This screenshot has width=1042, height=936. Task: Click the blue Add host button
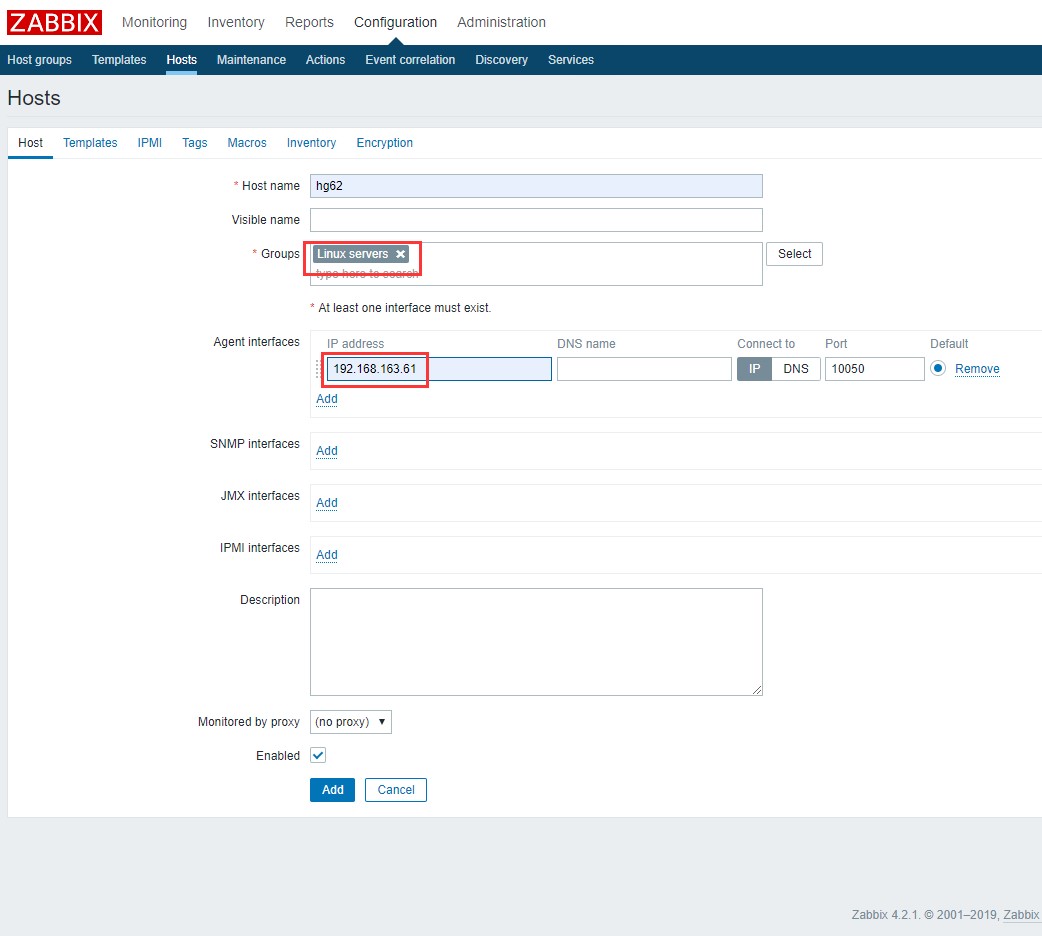[332, 790]
